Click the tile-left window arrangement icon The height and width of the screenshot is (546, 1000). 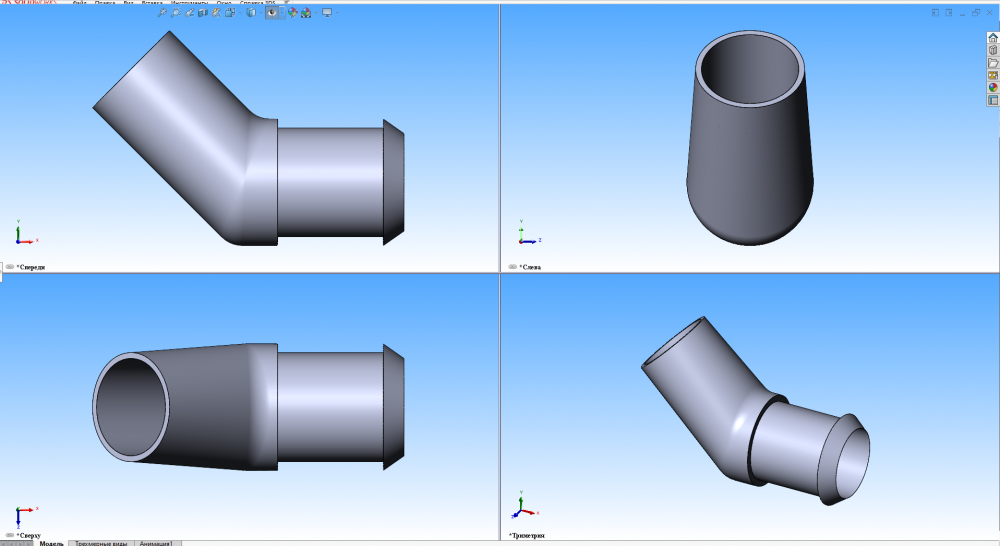pos(935,13)
